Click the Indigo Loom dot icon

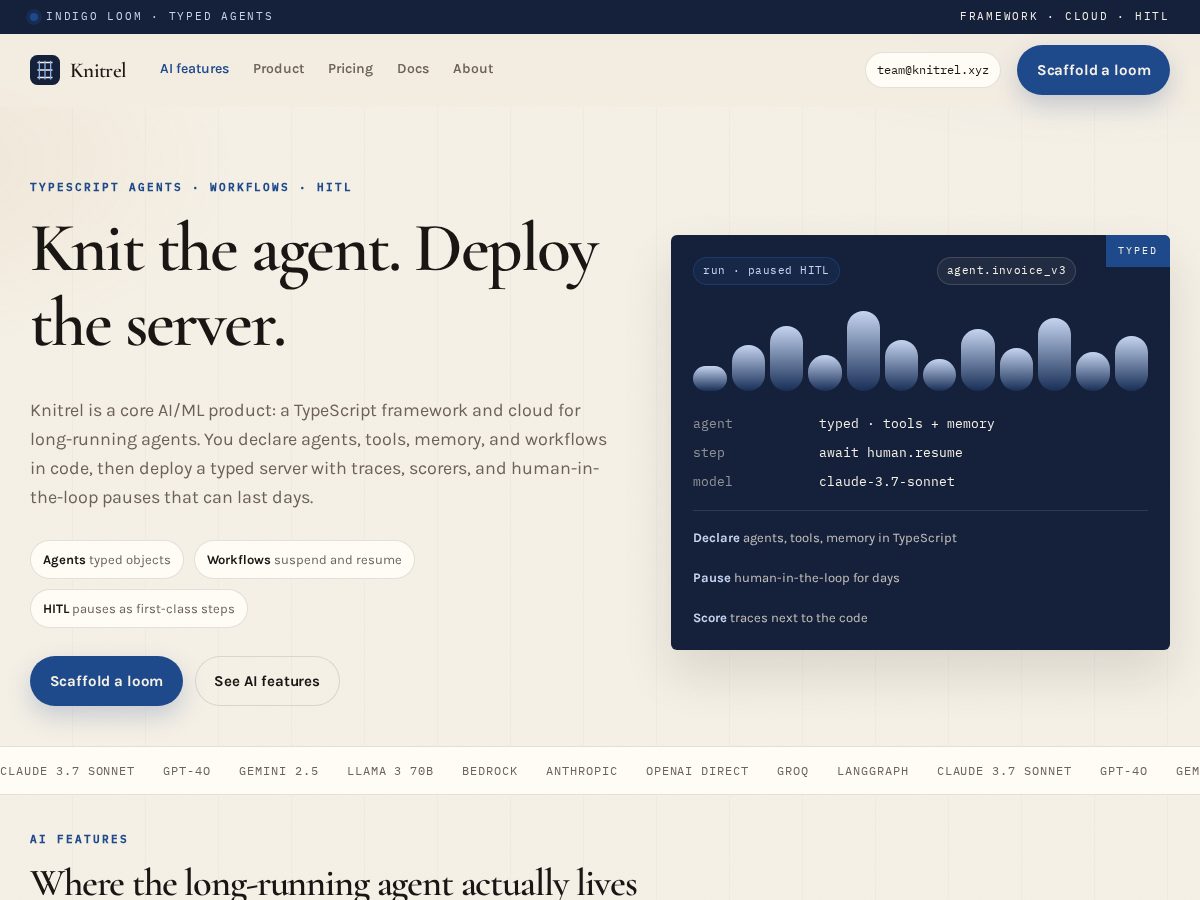[34, 16]
